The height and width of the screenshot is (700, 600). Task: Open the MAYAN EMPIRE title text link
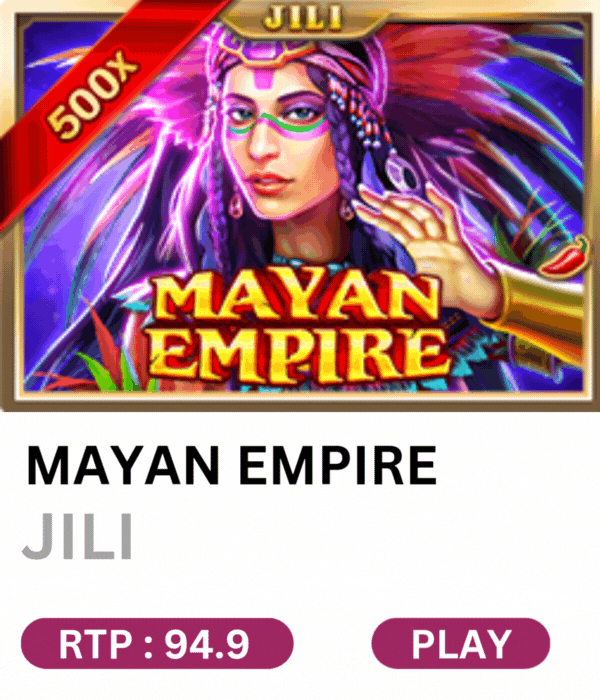[231, 466]
